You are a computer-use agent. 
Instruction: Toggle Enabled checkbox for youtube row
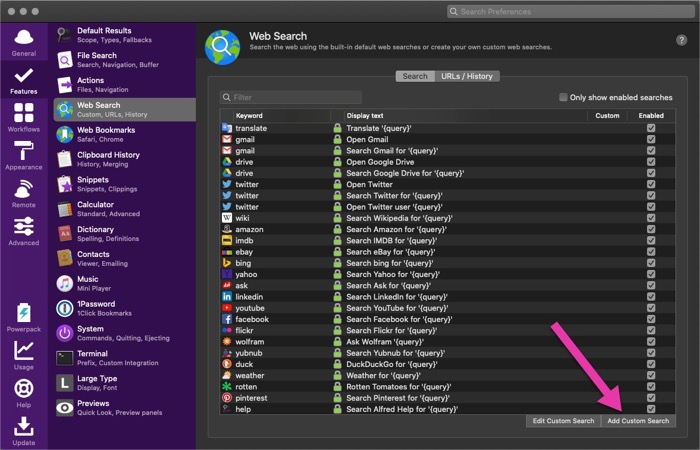[x=651, y=308]
